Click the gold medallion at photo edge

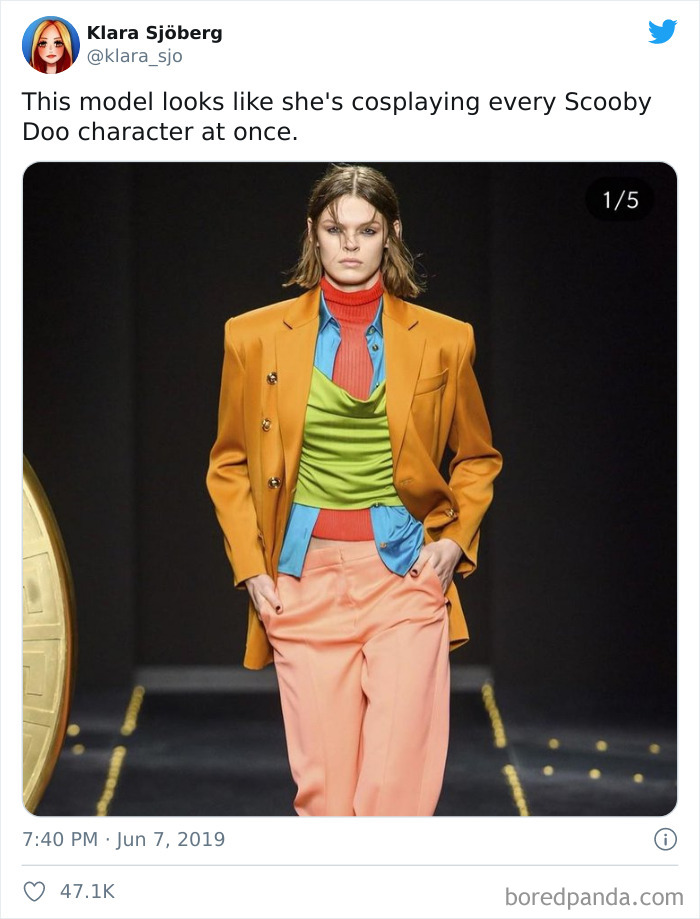(47, 633)
